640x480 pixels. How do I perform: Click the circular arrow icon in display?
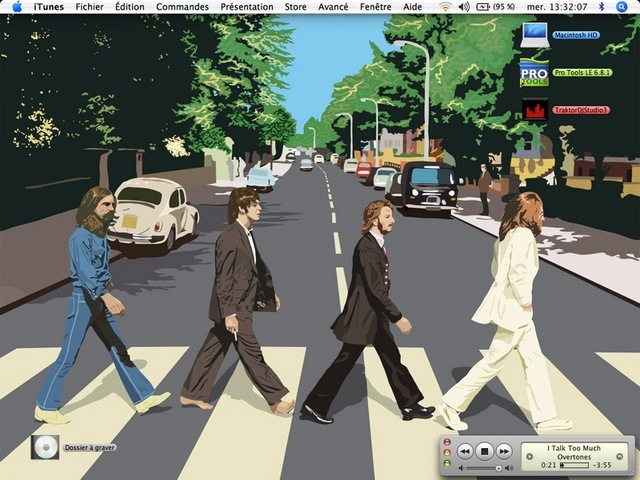[x=620, y=456]
